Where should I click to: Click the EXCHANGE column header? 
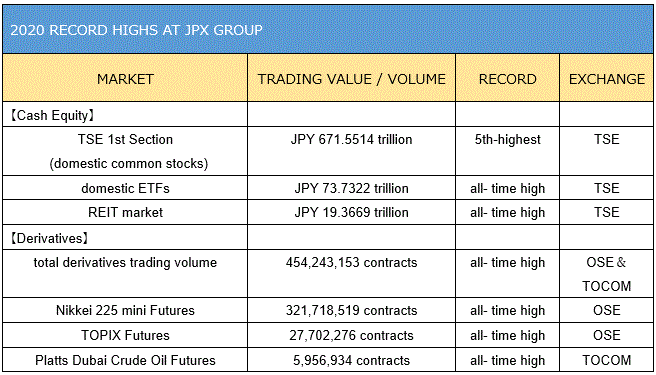tap(607, 79)
